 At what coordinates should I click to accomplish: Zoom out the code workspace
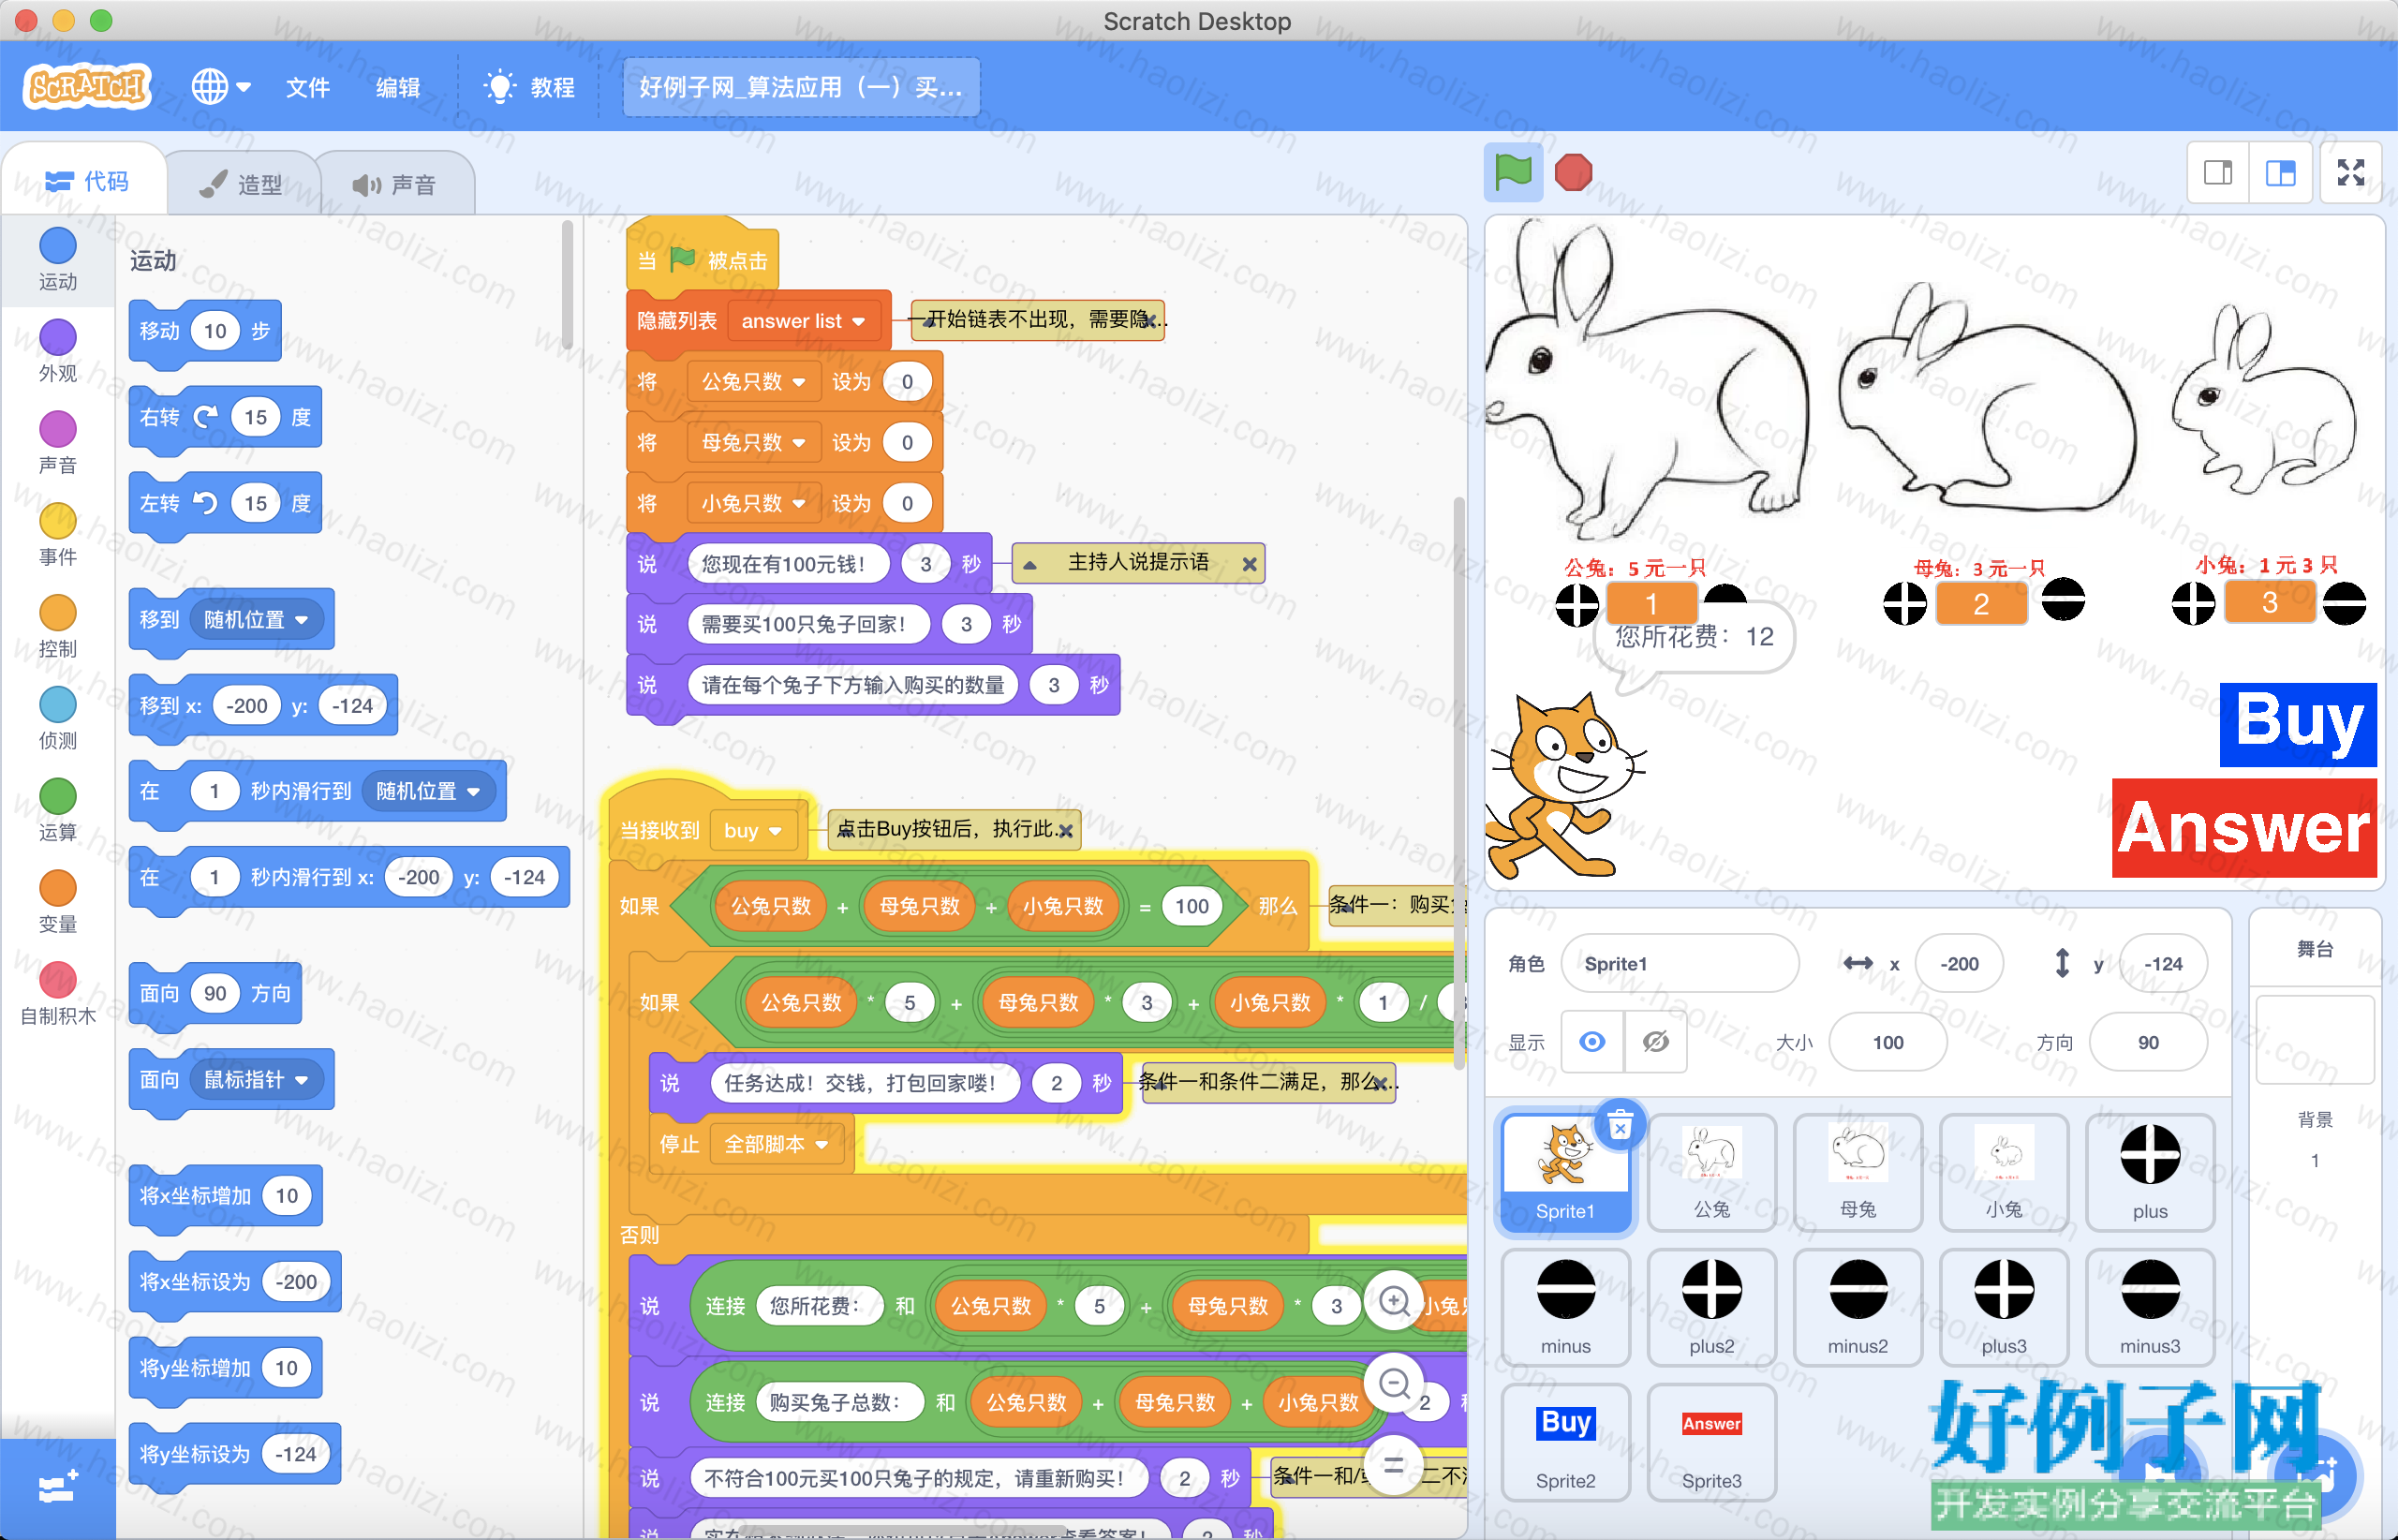pyautogui.click(x=1394, y=1383)
